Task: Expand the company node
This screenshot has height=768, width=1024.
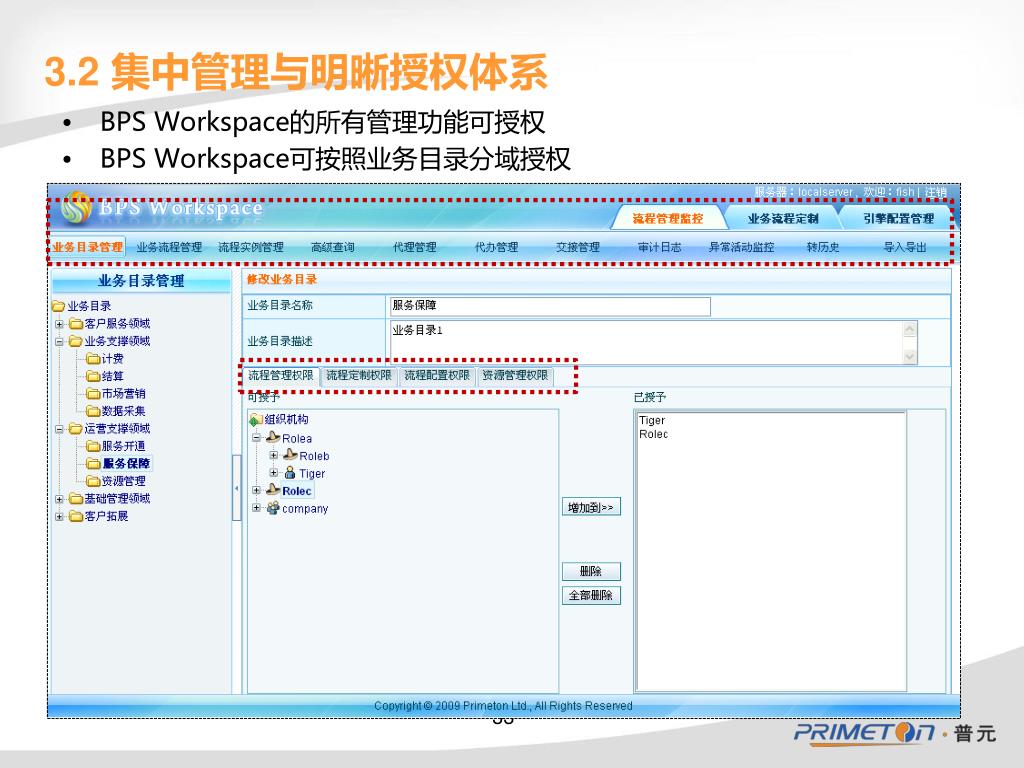Action: tap(257, 508)
